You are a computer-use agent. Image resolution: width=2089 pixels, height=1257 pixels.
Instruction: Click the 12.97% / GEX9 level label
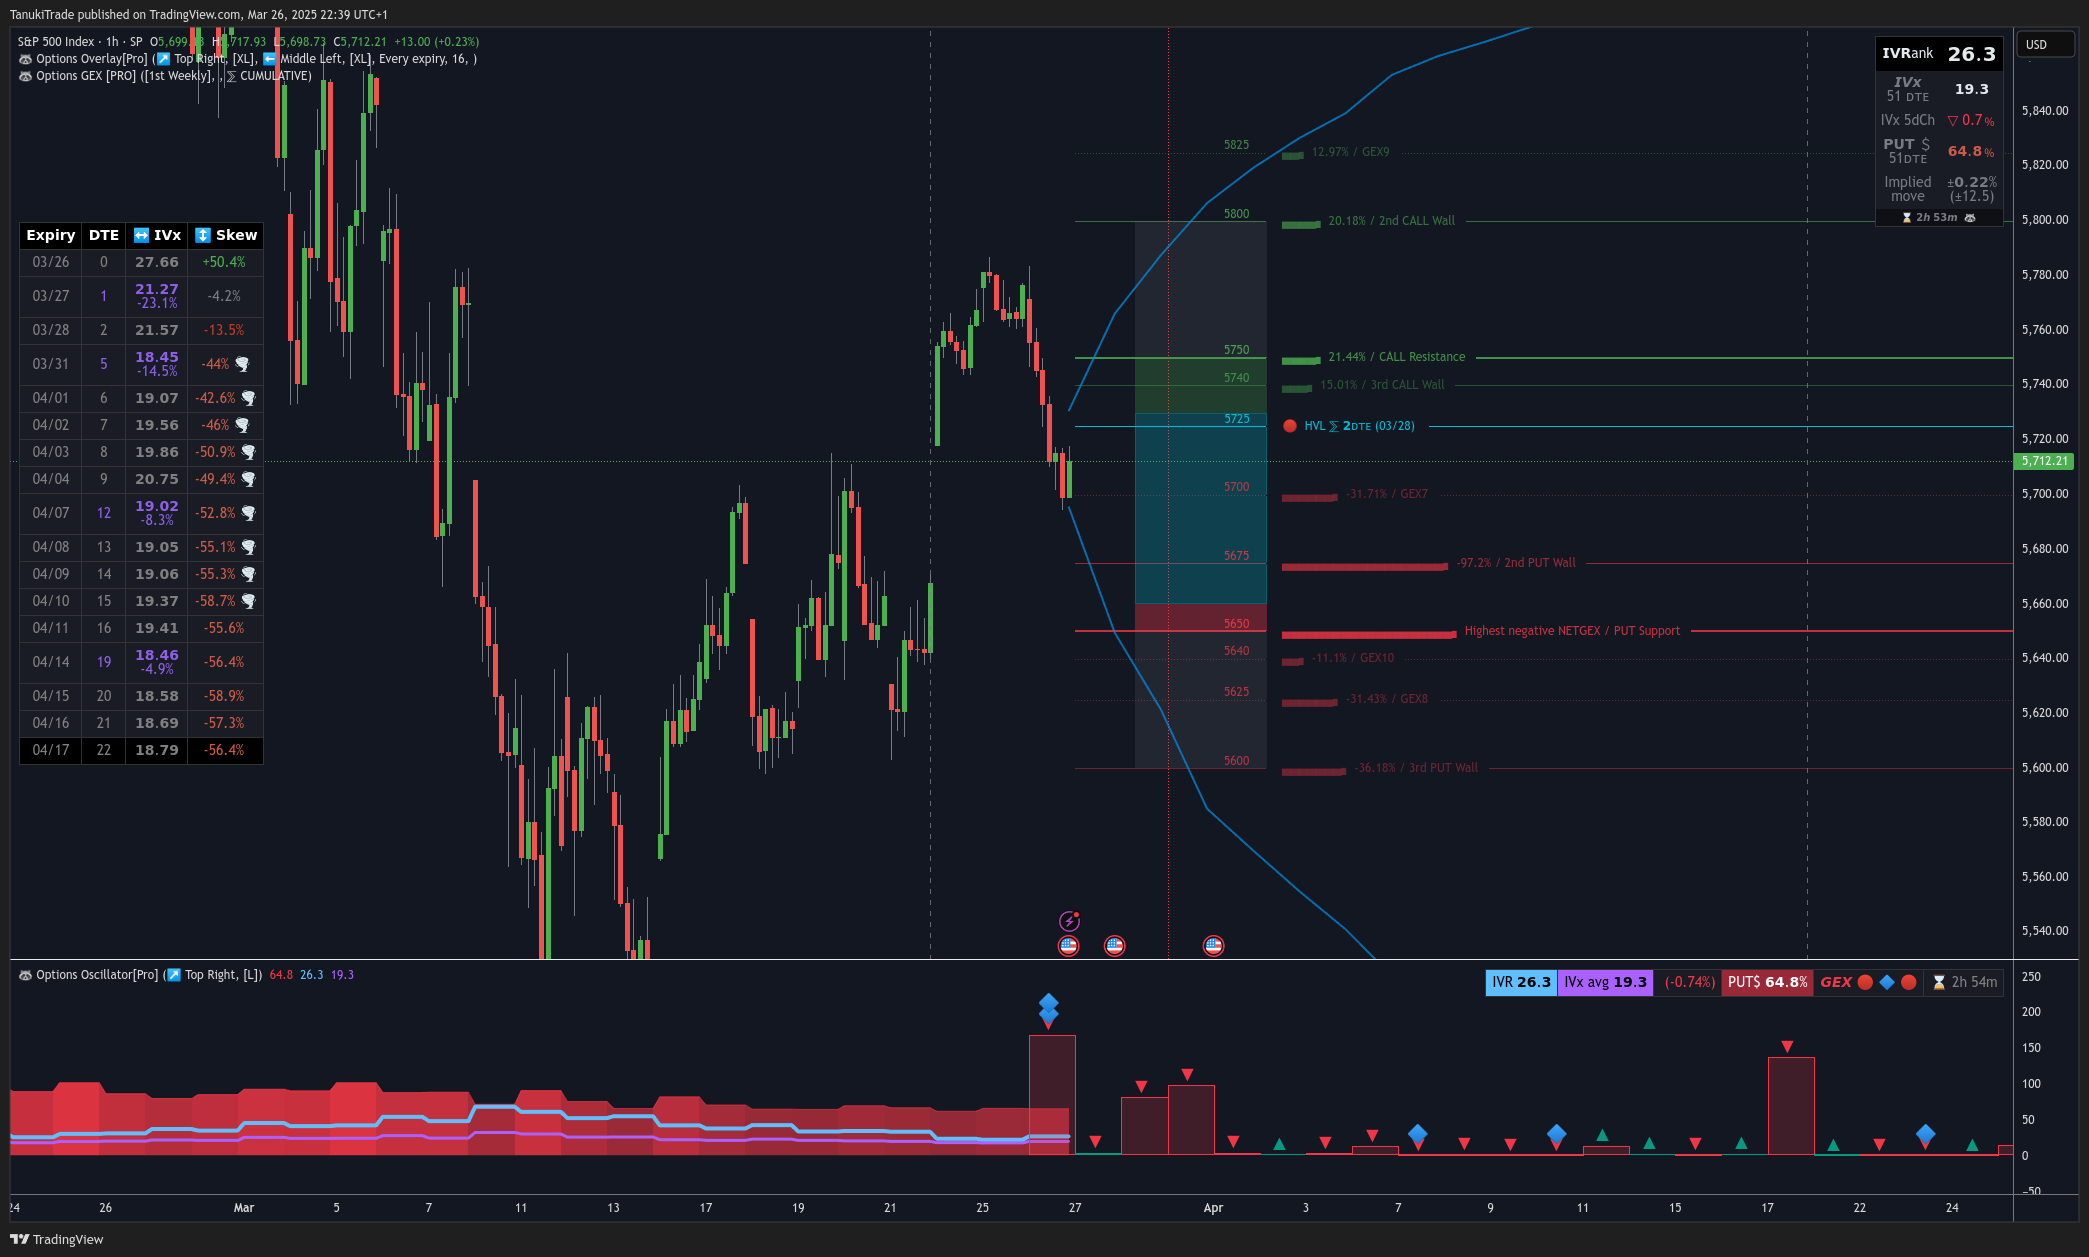click(x=1351, y=152)
